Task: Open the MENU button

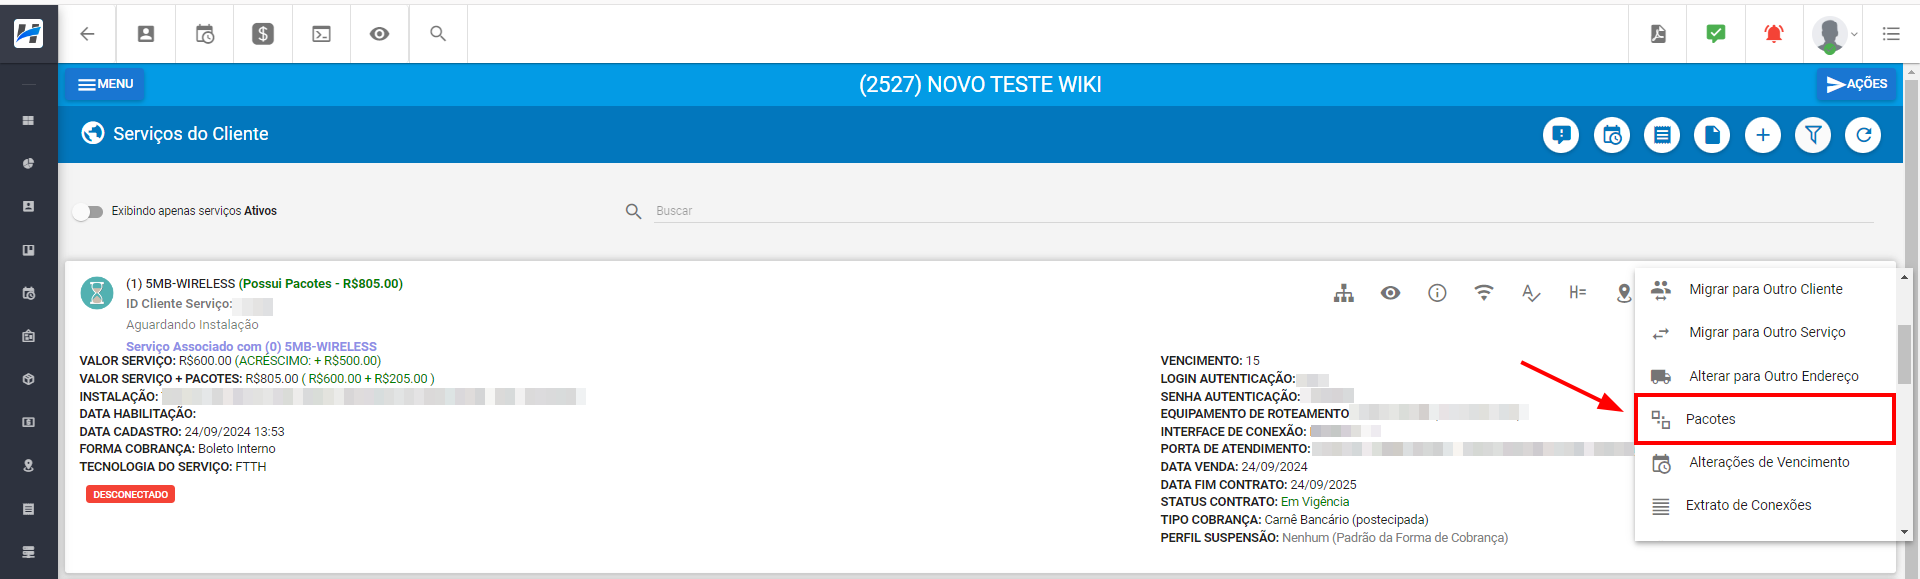Action: click(x=105, y=84)
